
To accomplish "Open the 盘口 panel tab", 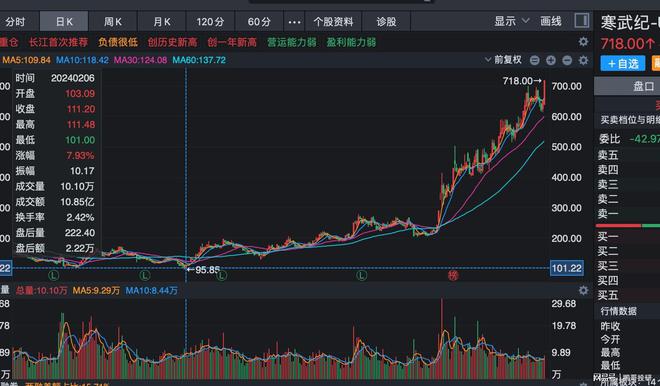I will coord(643,86).
